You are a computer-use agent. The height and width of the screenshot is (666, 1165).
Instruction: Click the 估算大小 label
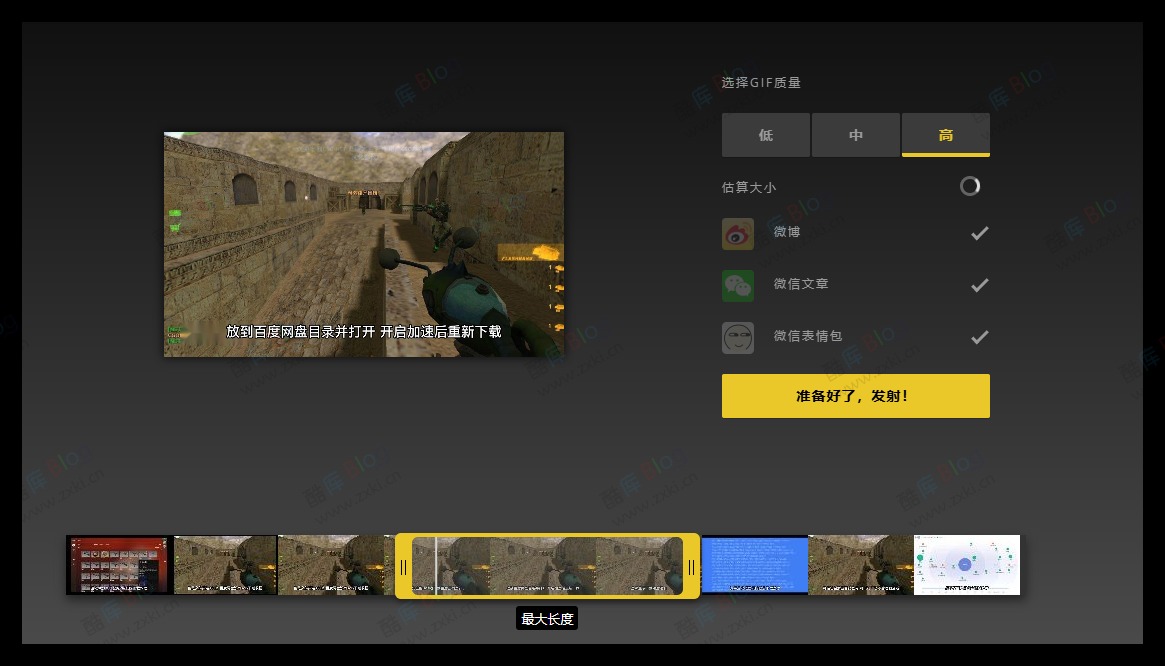[x=749, y=186]
